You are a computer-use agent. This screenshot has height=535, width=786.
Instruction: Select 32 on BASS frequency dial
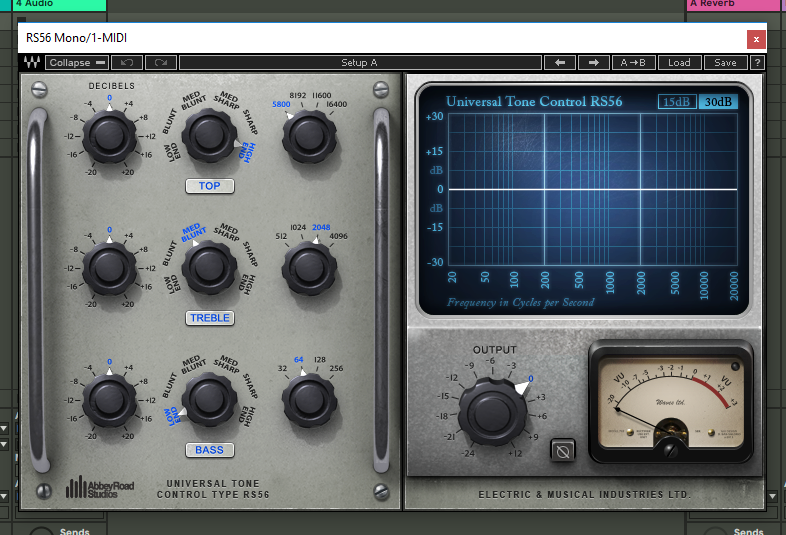(x=282, y=368)
